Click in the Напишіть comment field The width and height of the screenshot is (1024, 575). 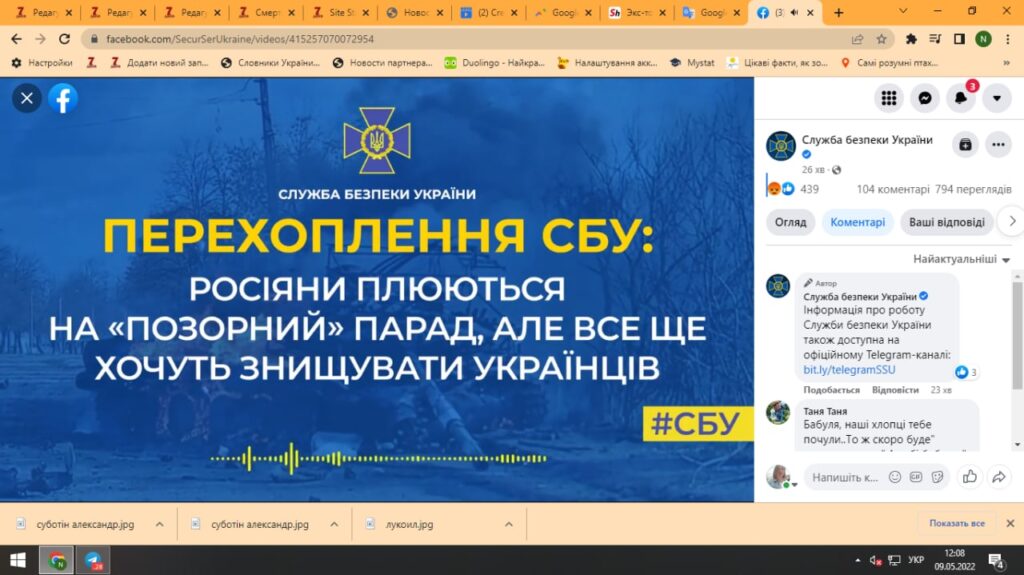point(845,477)
